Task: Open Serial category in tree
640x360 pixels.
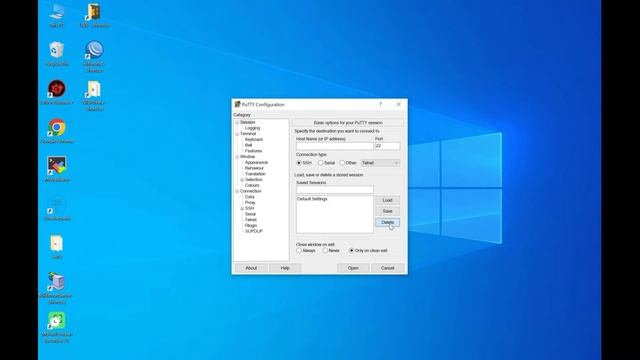Action: [250, 214]
